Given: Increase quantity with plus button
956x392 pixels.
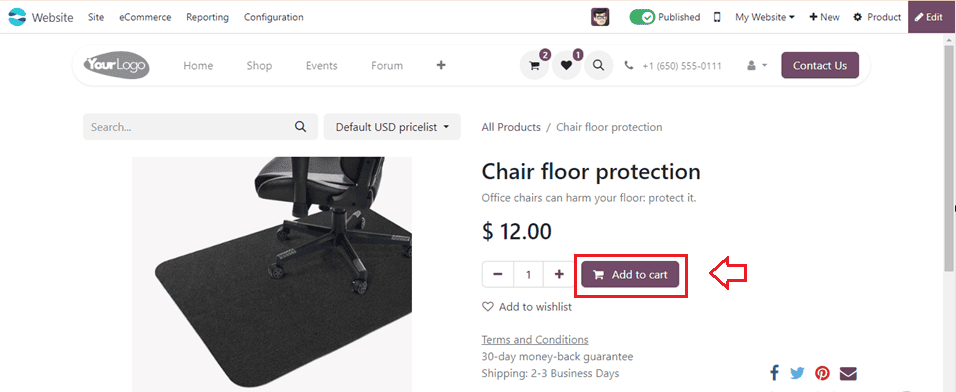Looking at the screenshot, I should click(x=559, y=274).
